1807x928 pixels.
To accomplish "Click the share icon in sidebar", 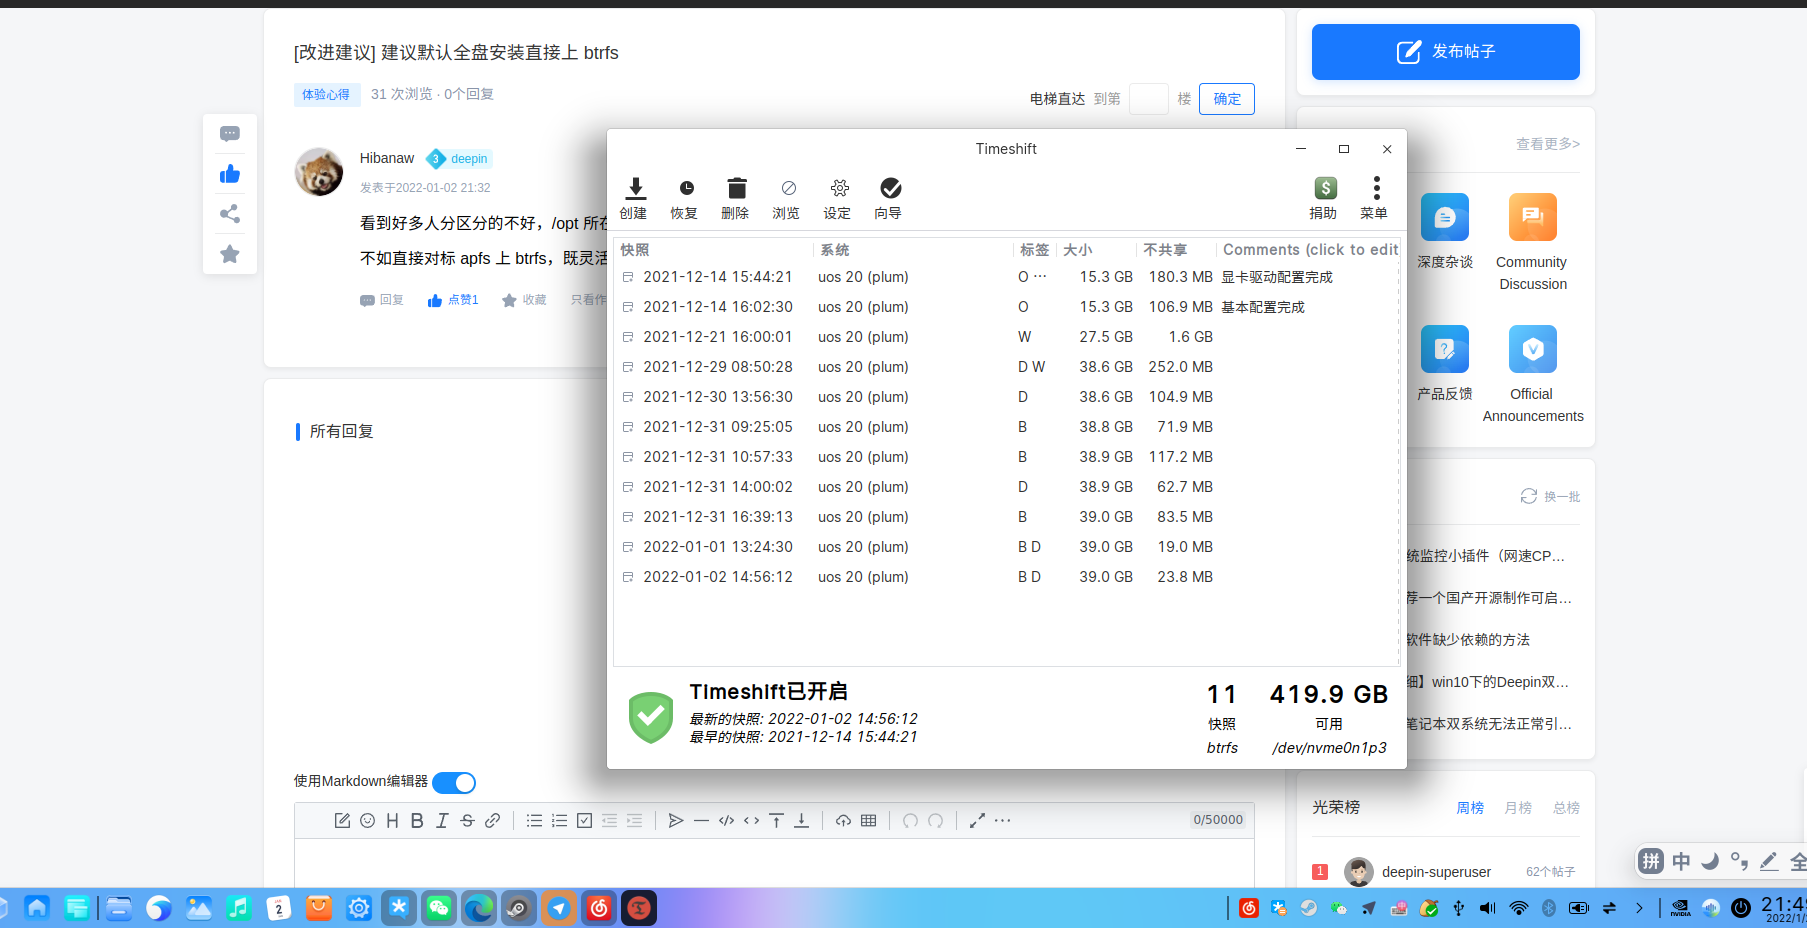I will [x=230, y=214].
